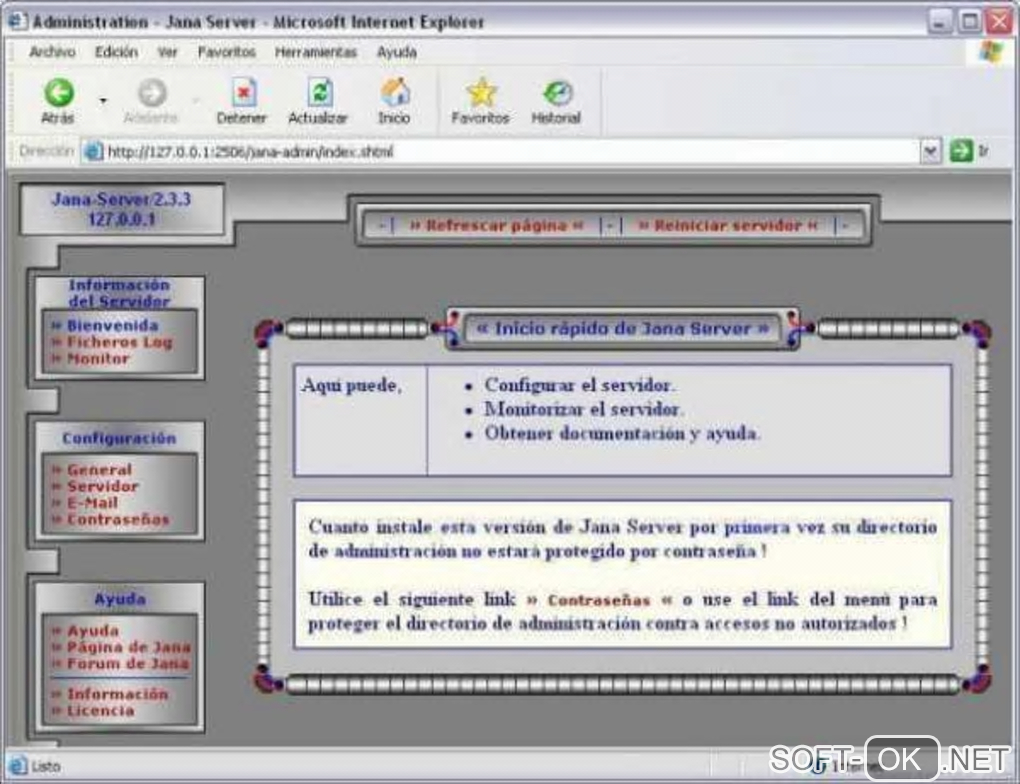Viewport: 1020px width, 784px height.
Task: Click the Adelante forward icon
Action: point(152,93)
